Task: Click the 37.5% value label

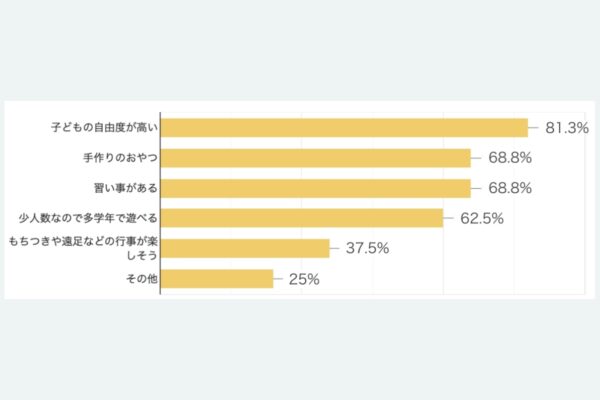Action: tap(367, 248)
